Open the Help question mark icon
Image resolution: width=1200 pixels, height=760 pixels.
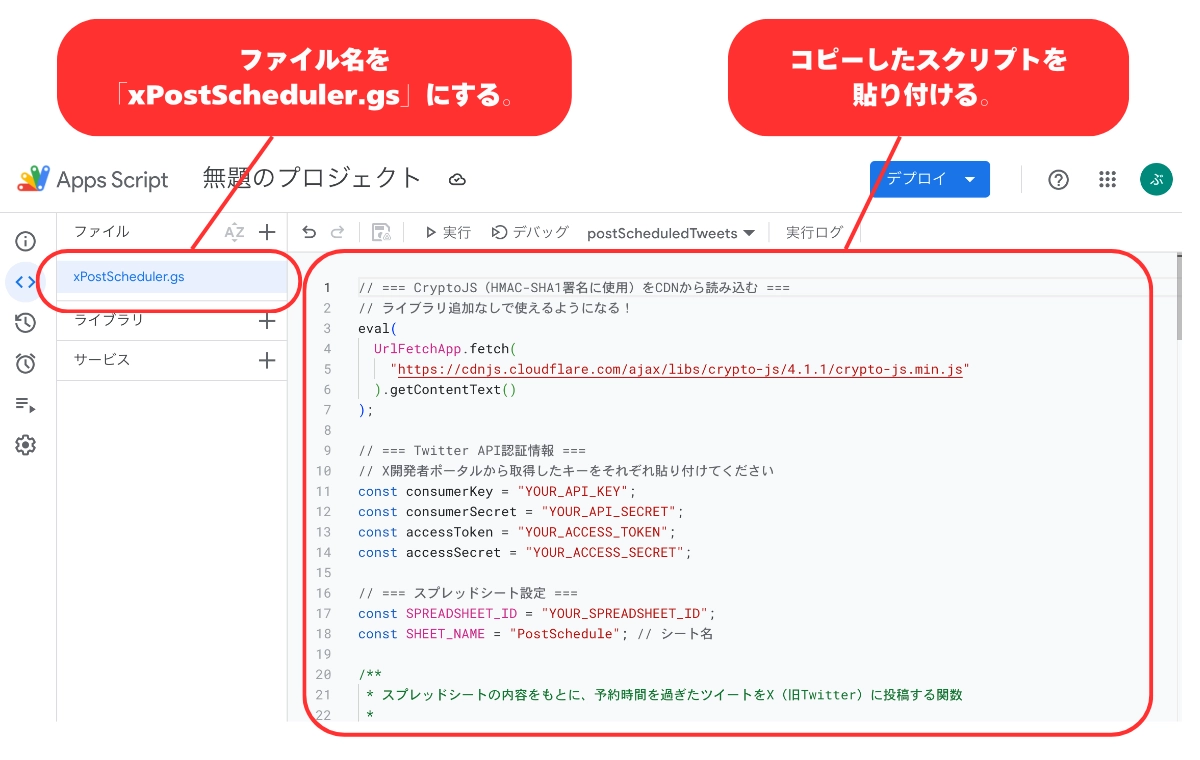click(x=1058, y=180)
